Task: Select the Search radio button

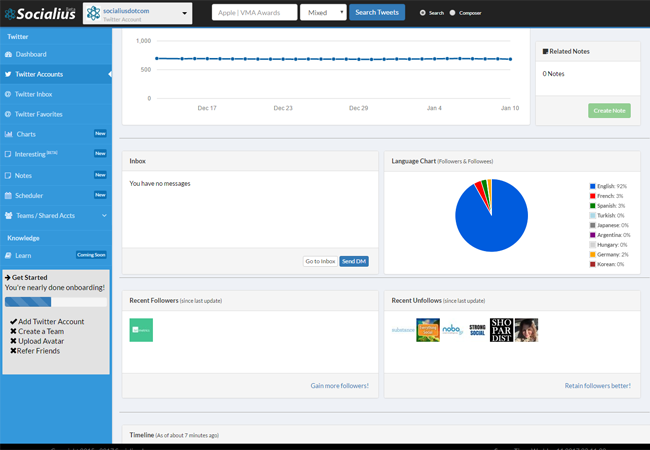Action: 422,13
